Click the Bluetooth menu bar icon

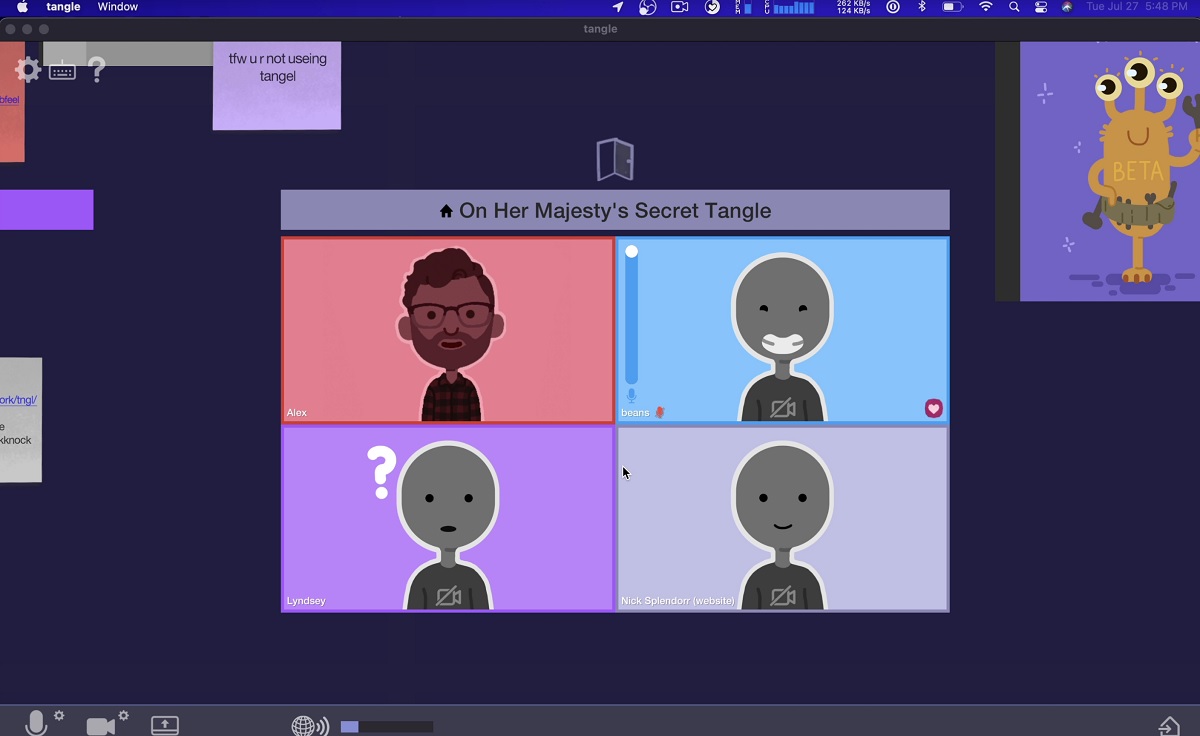[922, 7]
